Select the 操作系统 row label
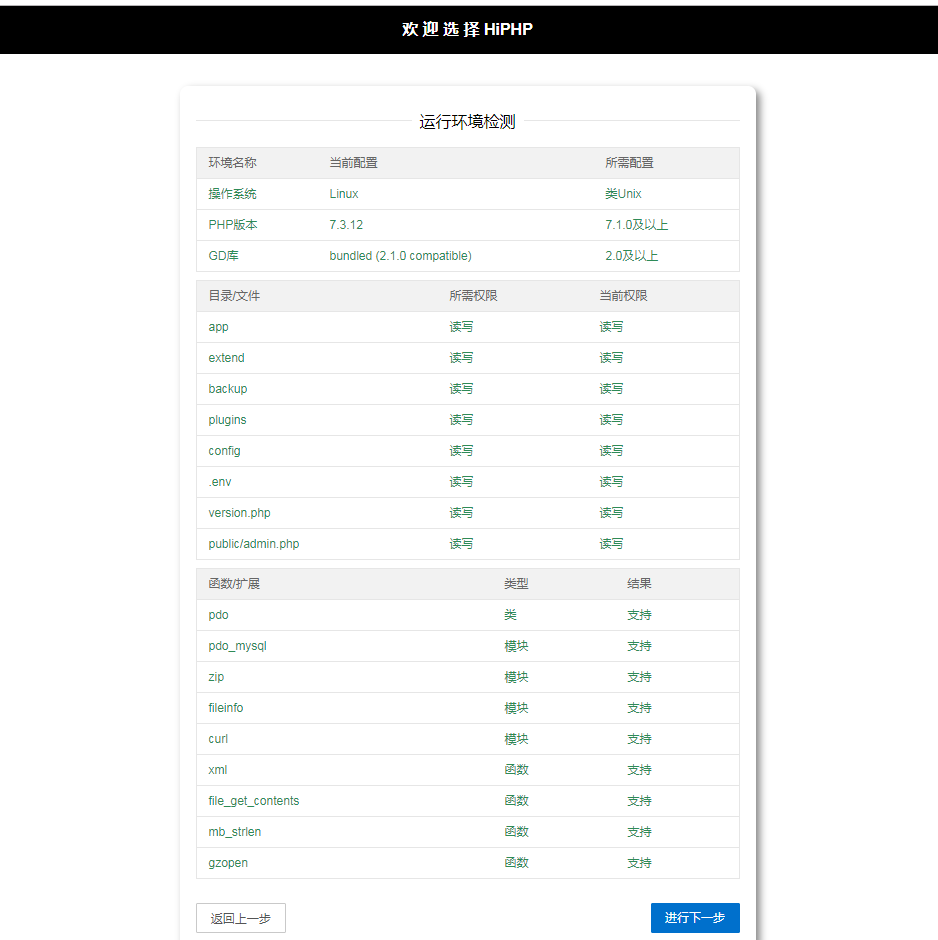 [233, 194]
